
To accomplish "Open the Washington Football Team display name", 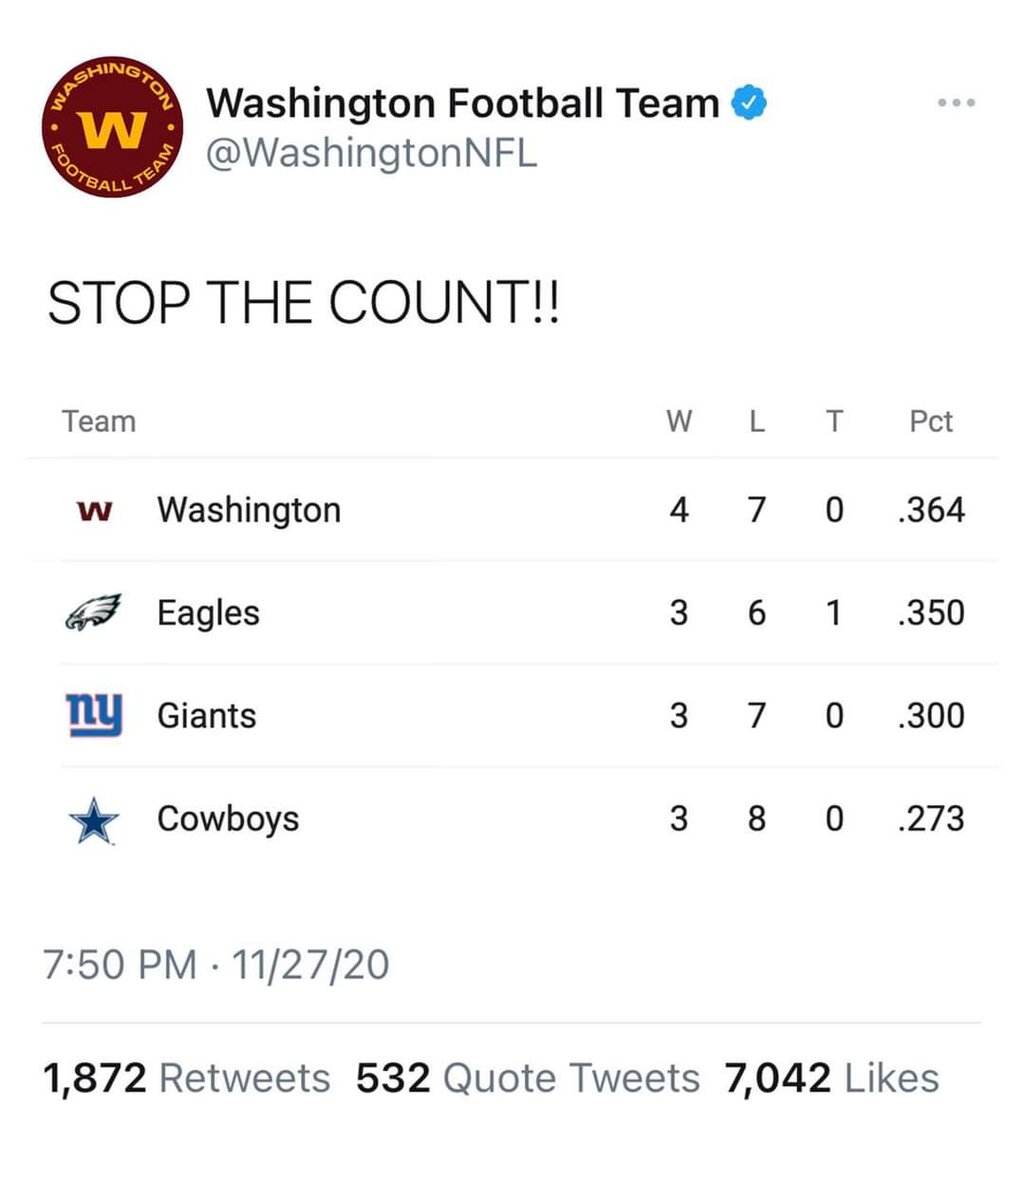I will pyautogui.click(x=462, y=102).
